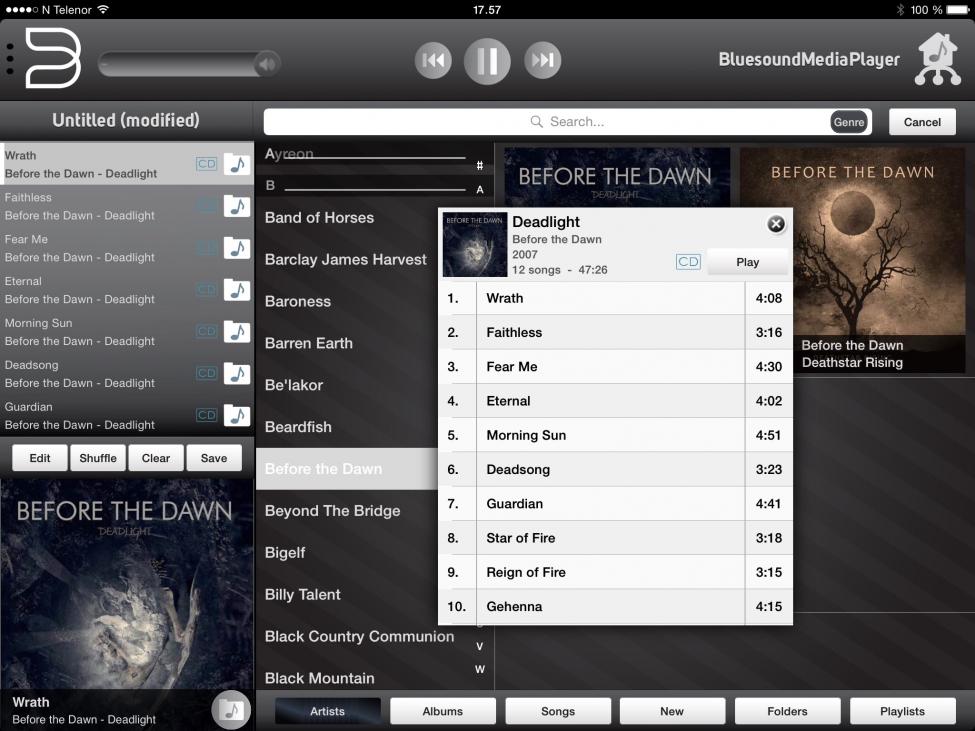This screenshot has width=975, height=731.
Task: Play track 9 Reign of Fire
Action: tap(616, 572)
